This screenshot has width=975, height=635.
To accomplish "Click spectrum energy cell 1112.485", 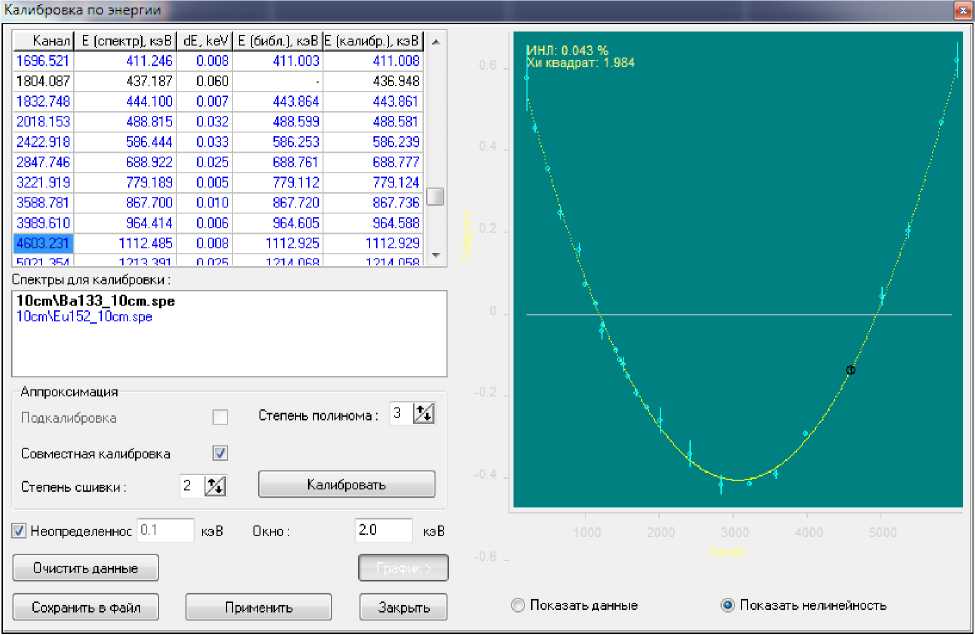I will tap(126, 243).
